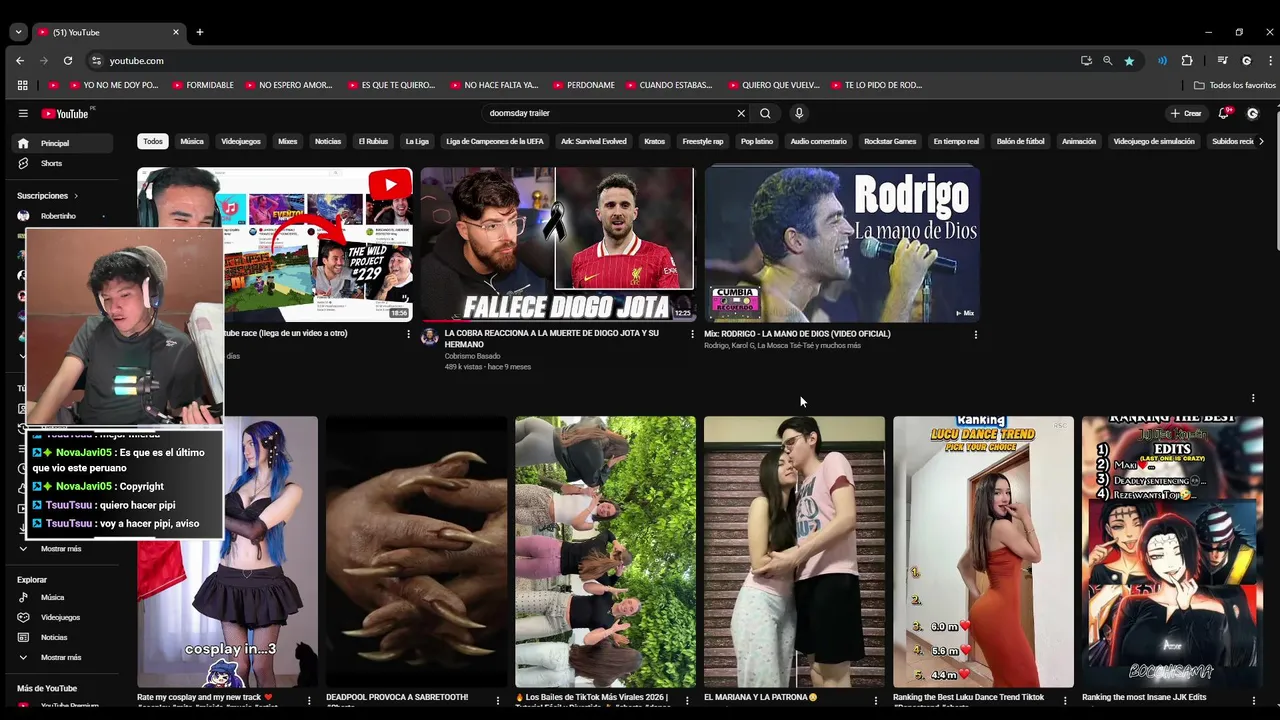Click the blue sound-wave extension icon
Viewport: 1280px width, 720px height.
pos(1162,61)
